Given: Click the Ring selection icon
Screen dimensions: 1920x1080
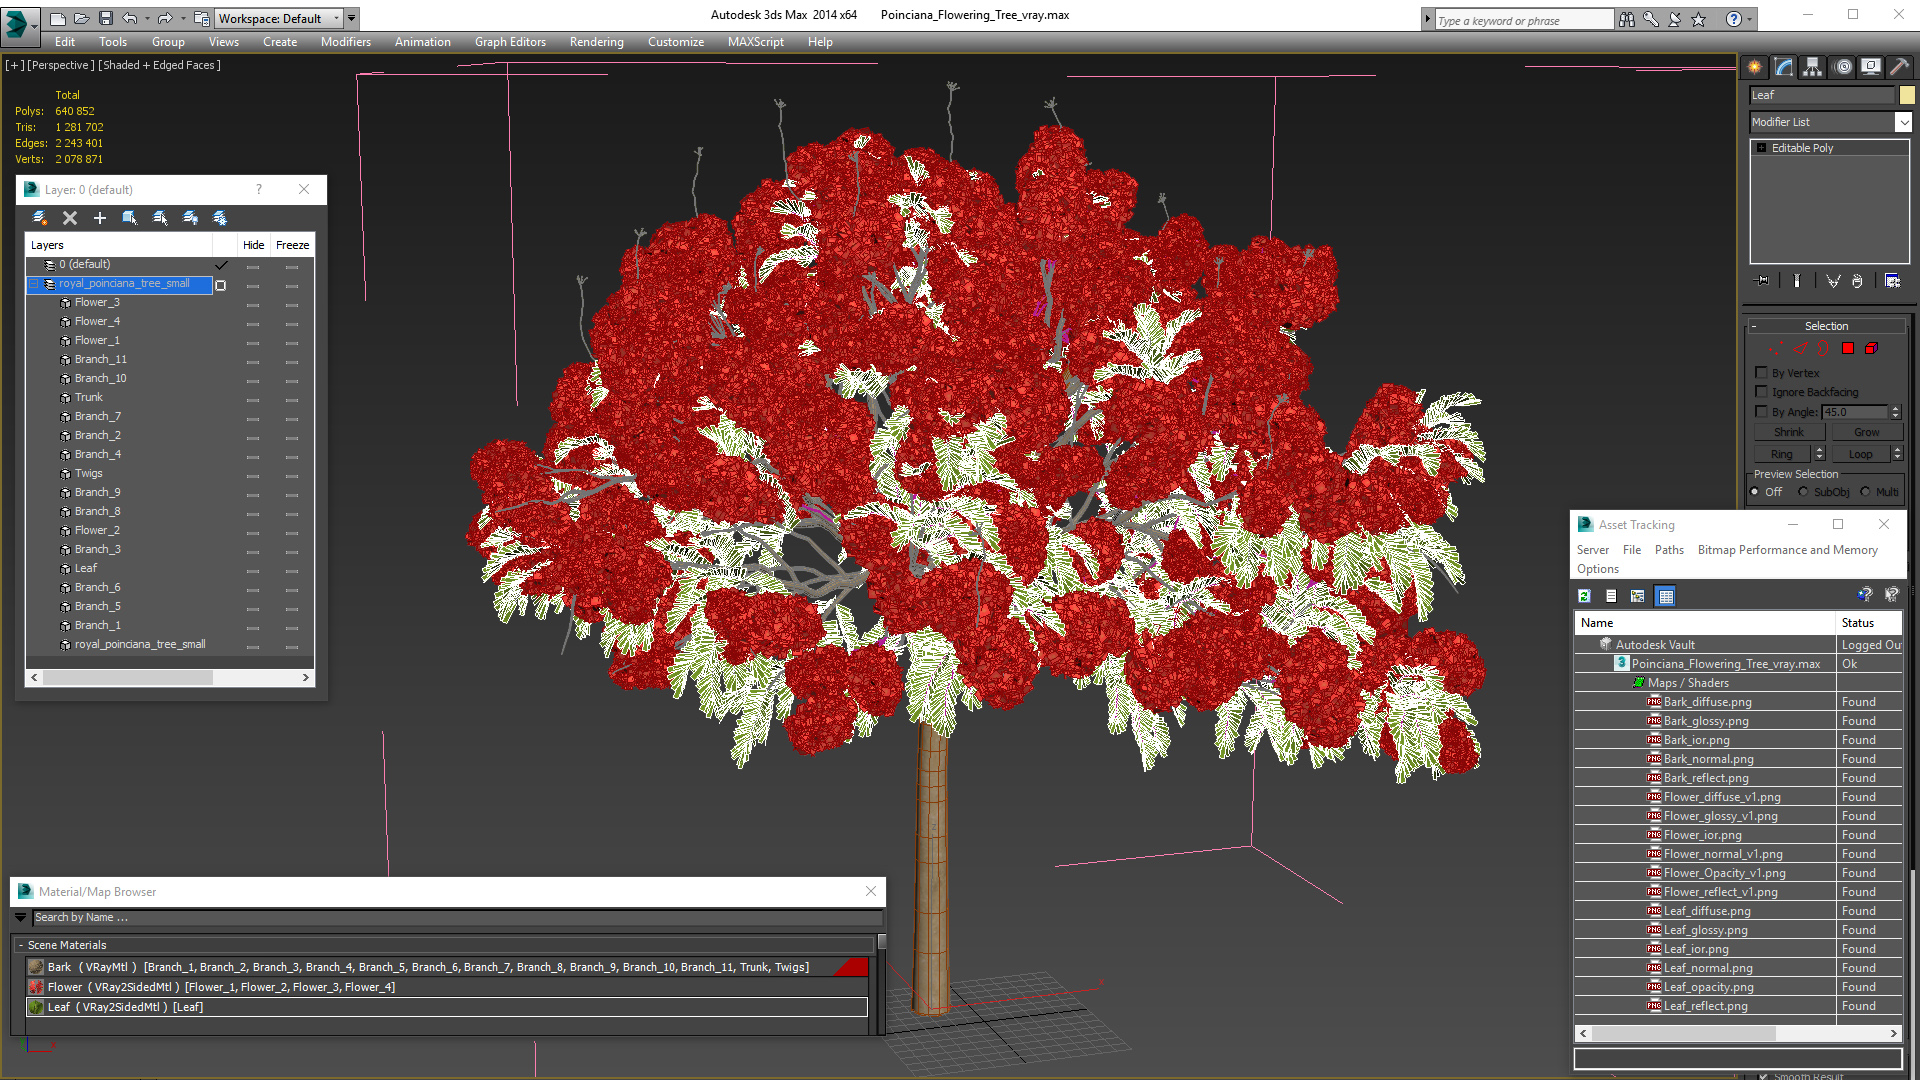Looking at the screenshot, I should [x=1780, y=452].
